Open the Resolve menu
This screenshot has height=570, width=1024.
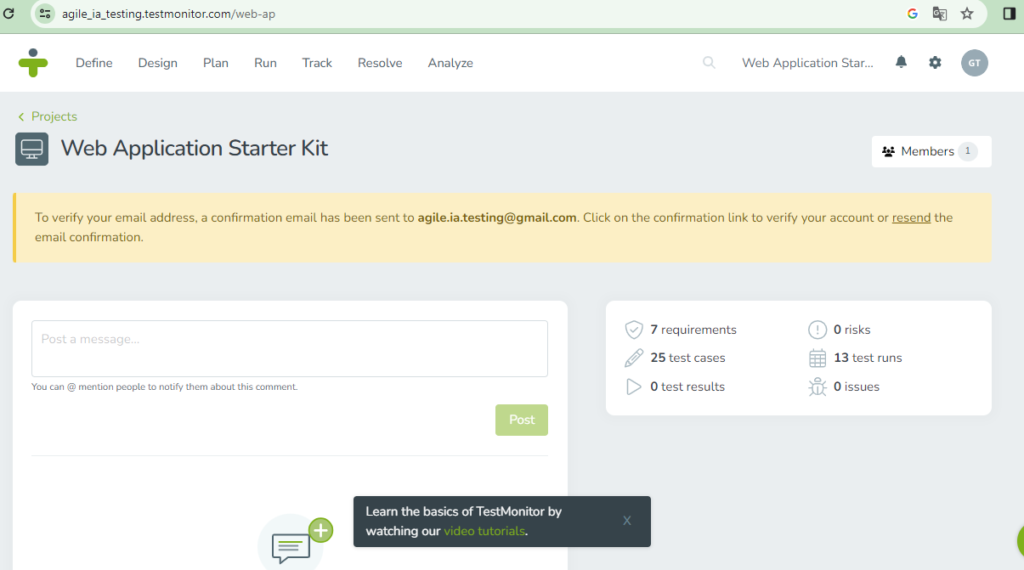(x=379, y=63)
